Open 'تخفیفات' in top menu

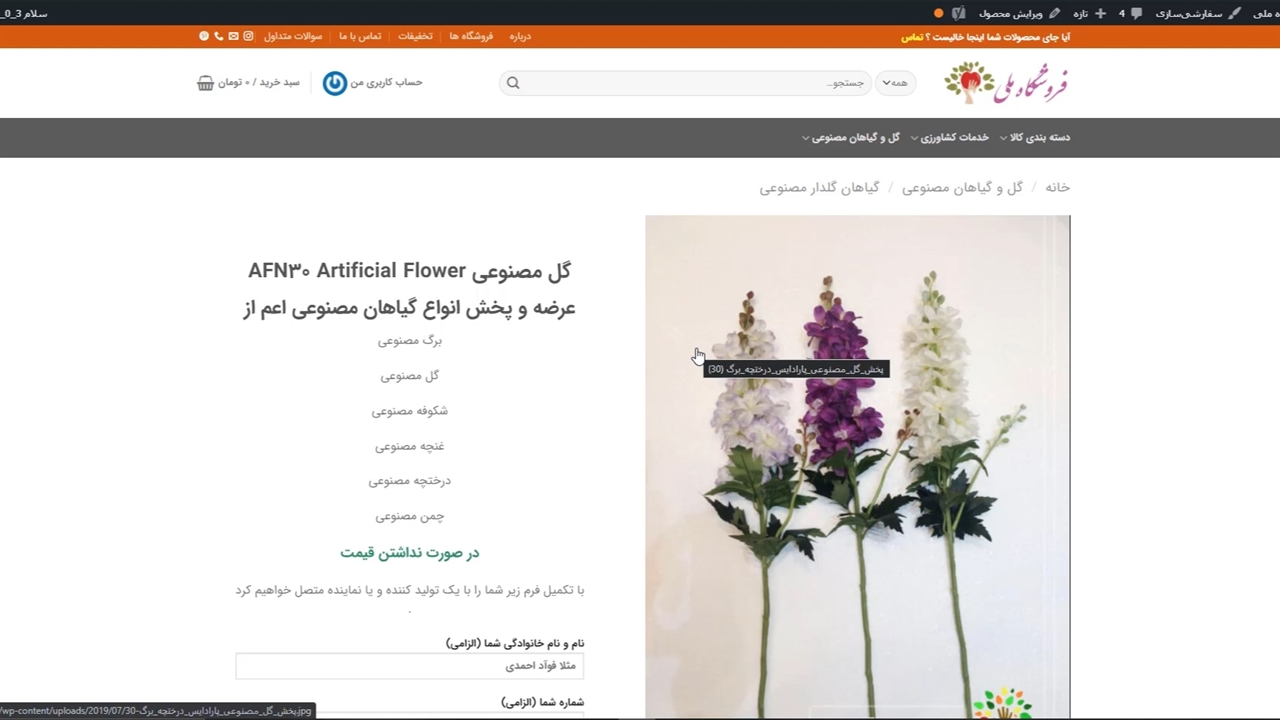click(415, 36)
